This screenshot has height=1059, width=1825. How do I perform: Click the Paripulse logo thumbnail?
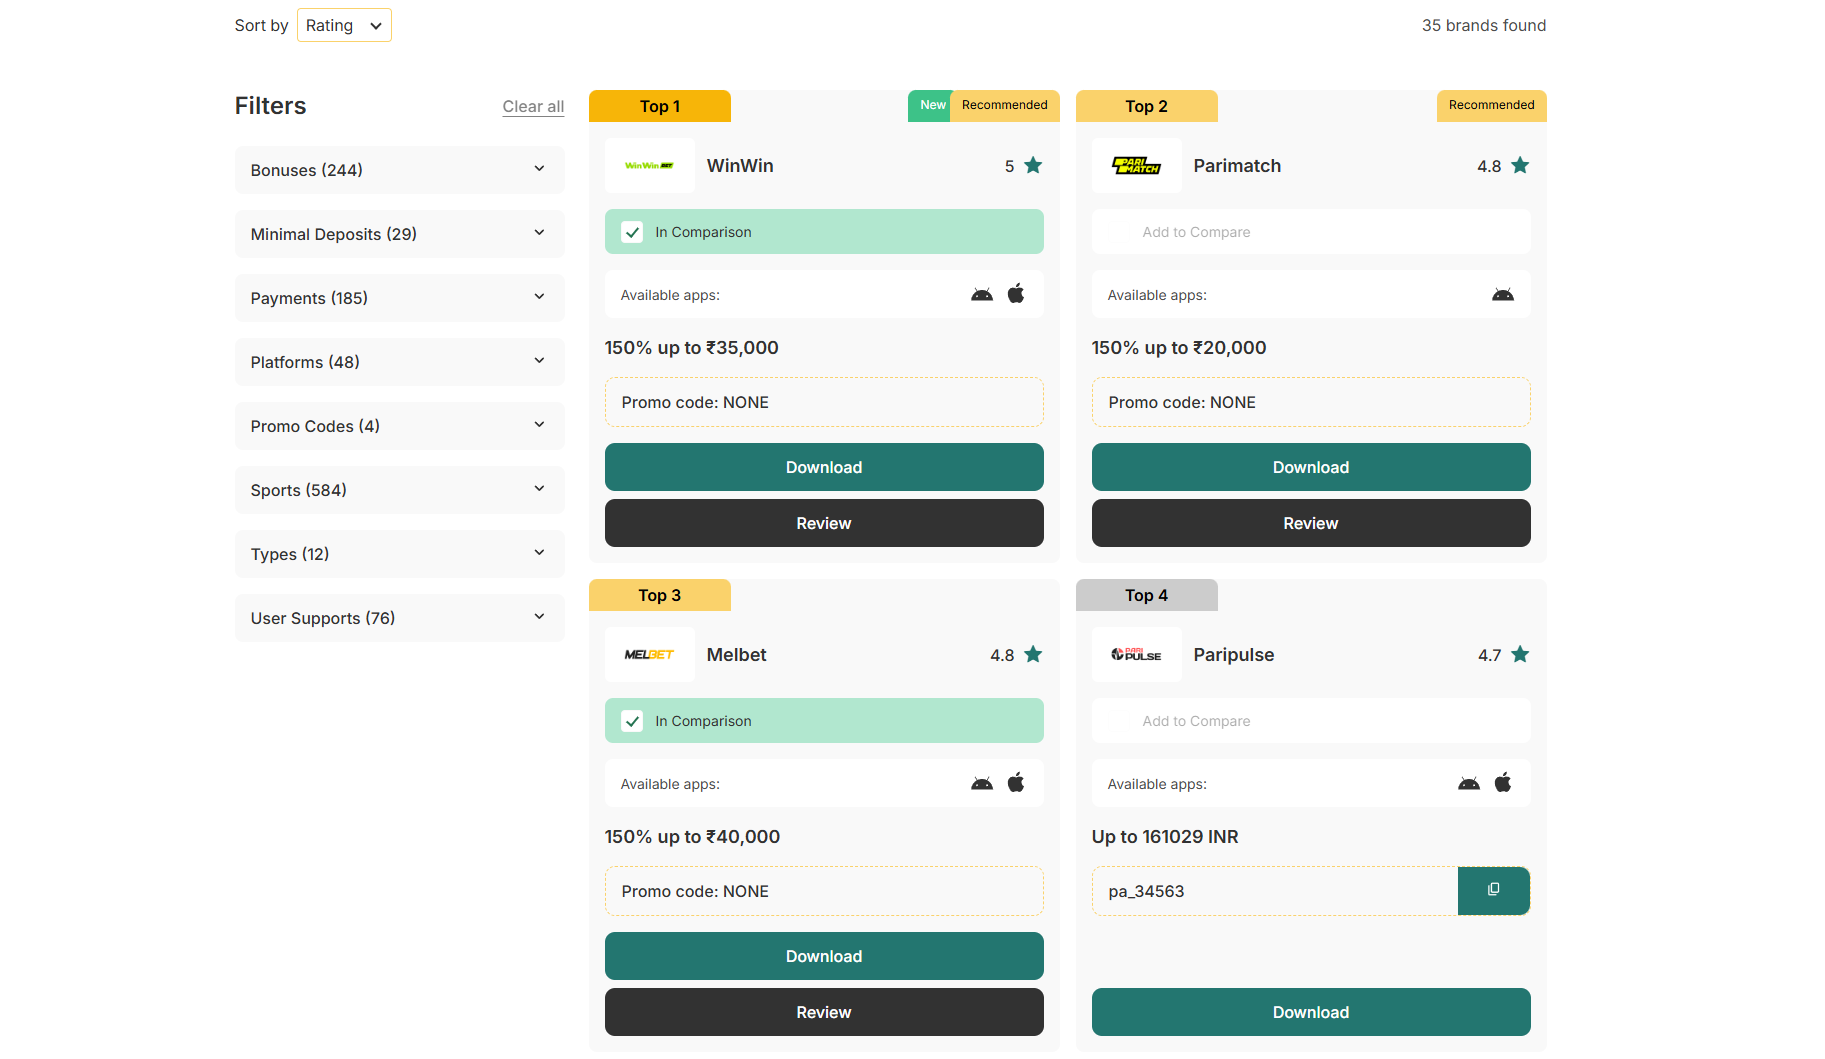tap(1136, 655)
